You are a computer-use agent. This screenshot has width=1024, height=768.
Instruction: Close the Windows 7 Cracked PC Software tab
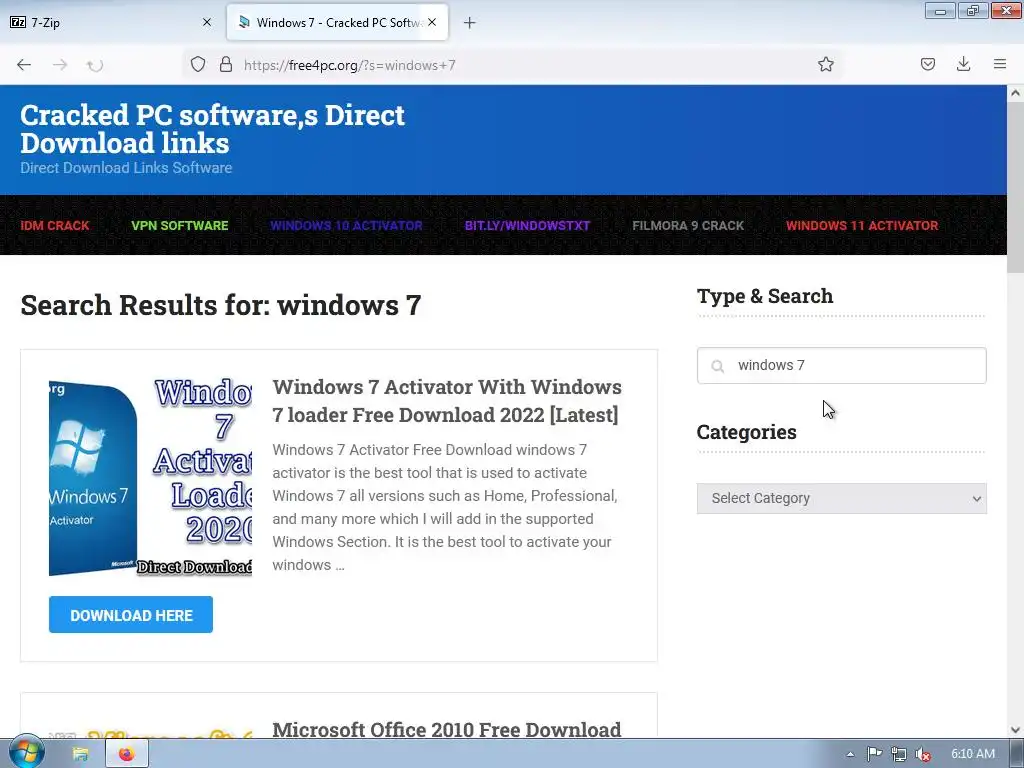(432, 22)
